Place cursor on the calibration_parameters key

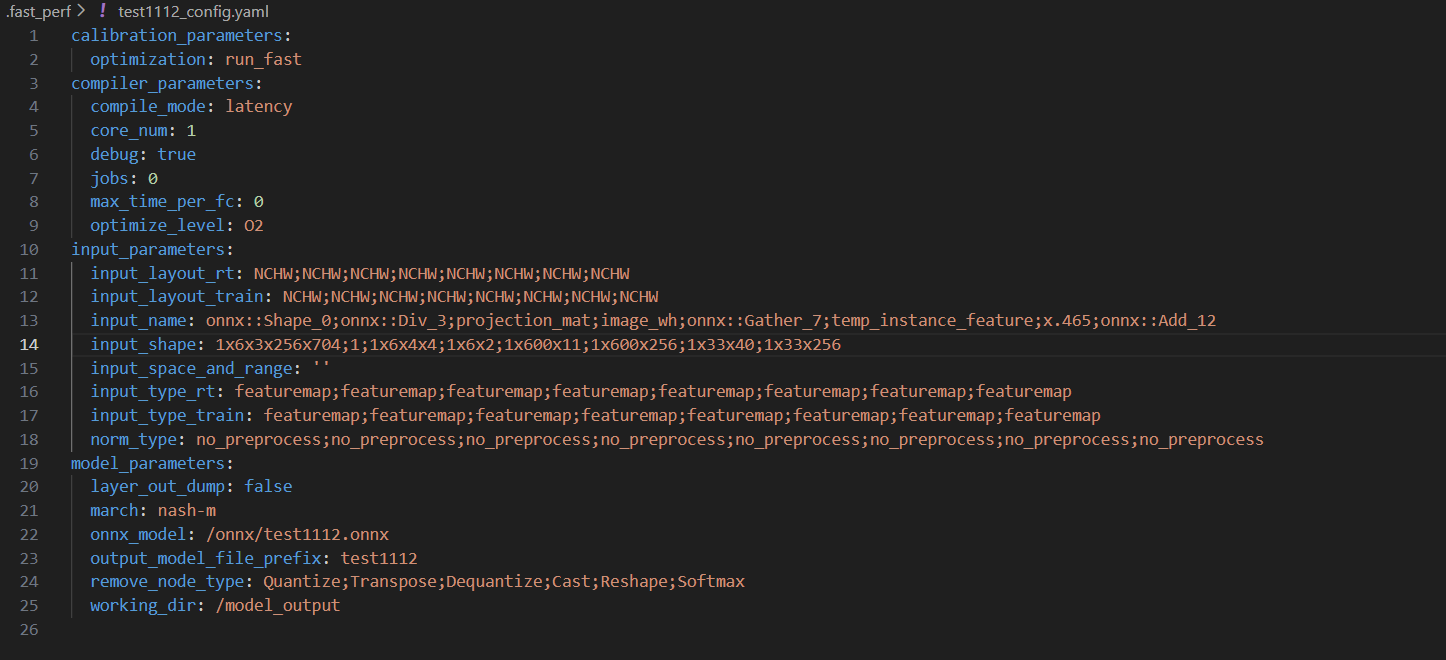pos(163,36)
